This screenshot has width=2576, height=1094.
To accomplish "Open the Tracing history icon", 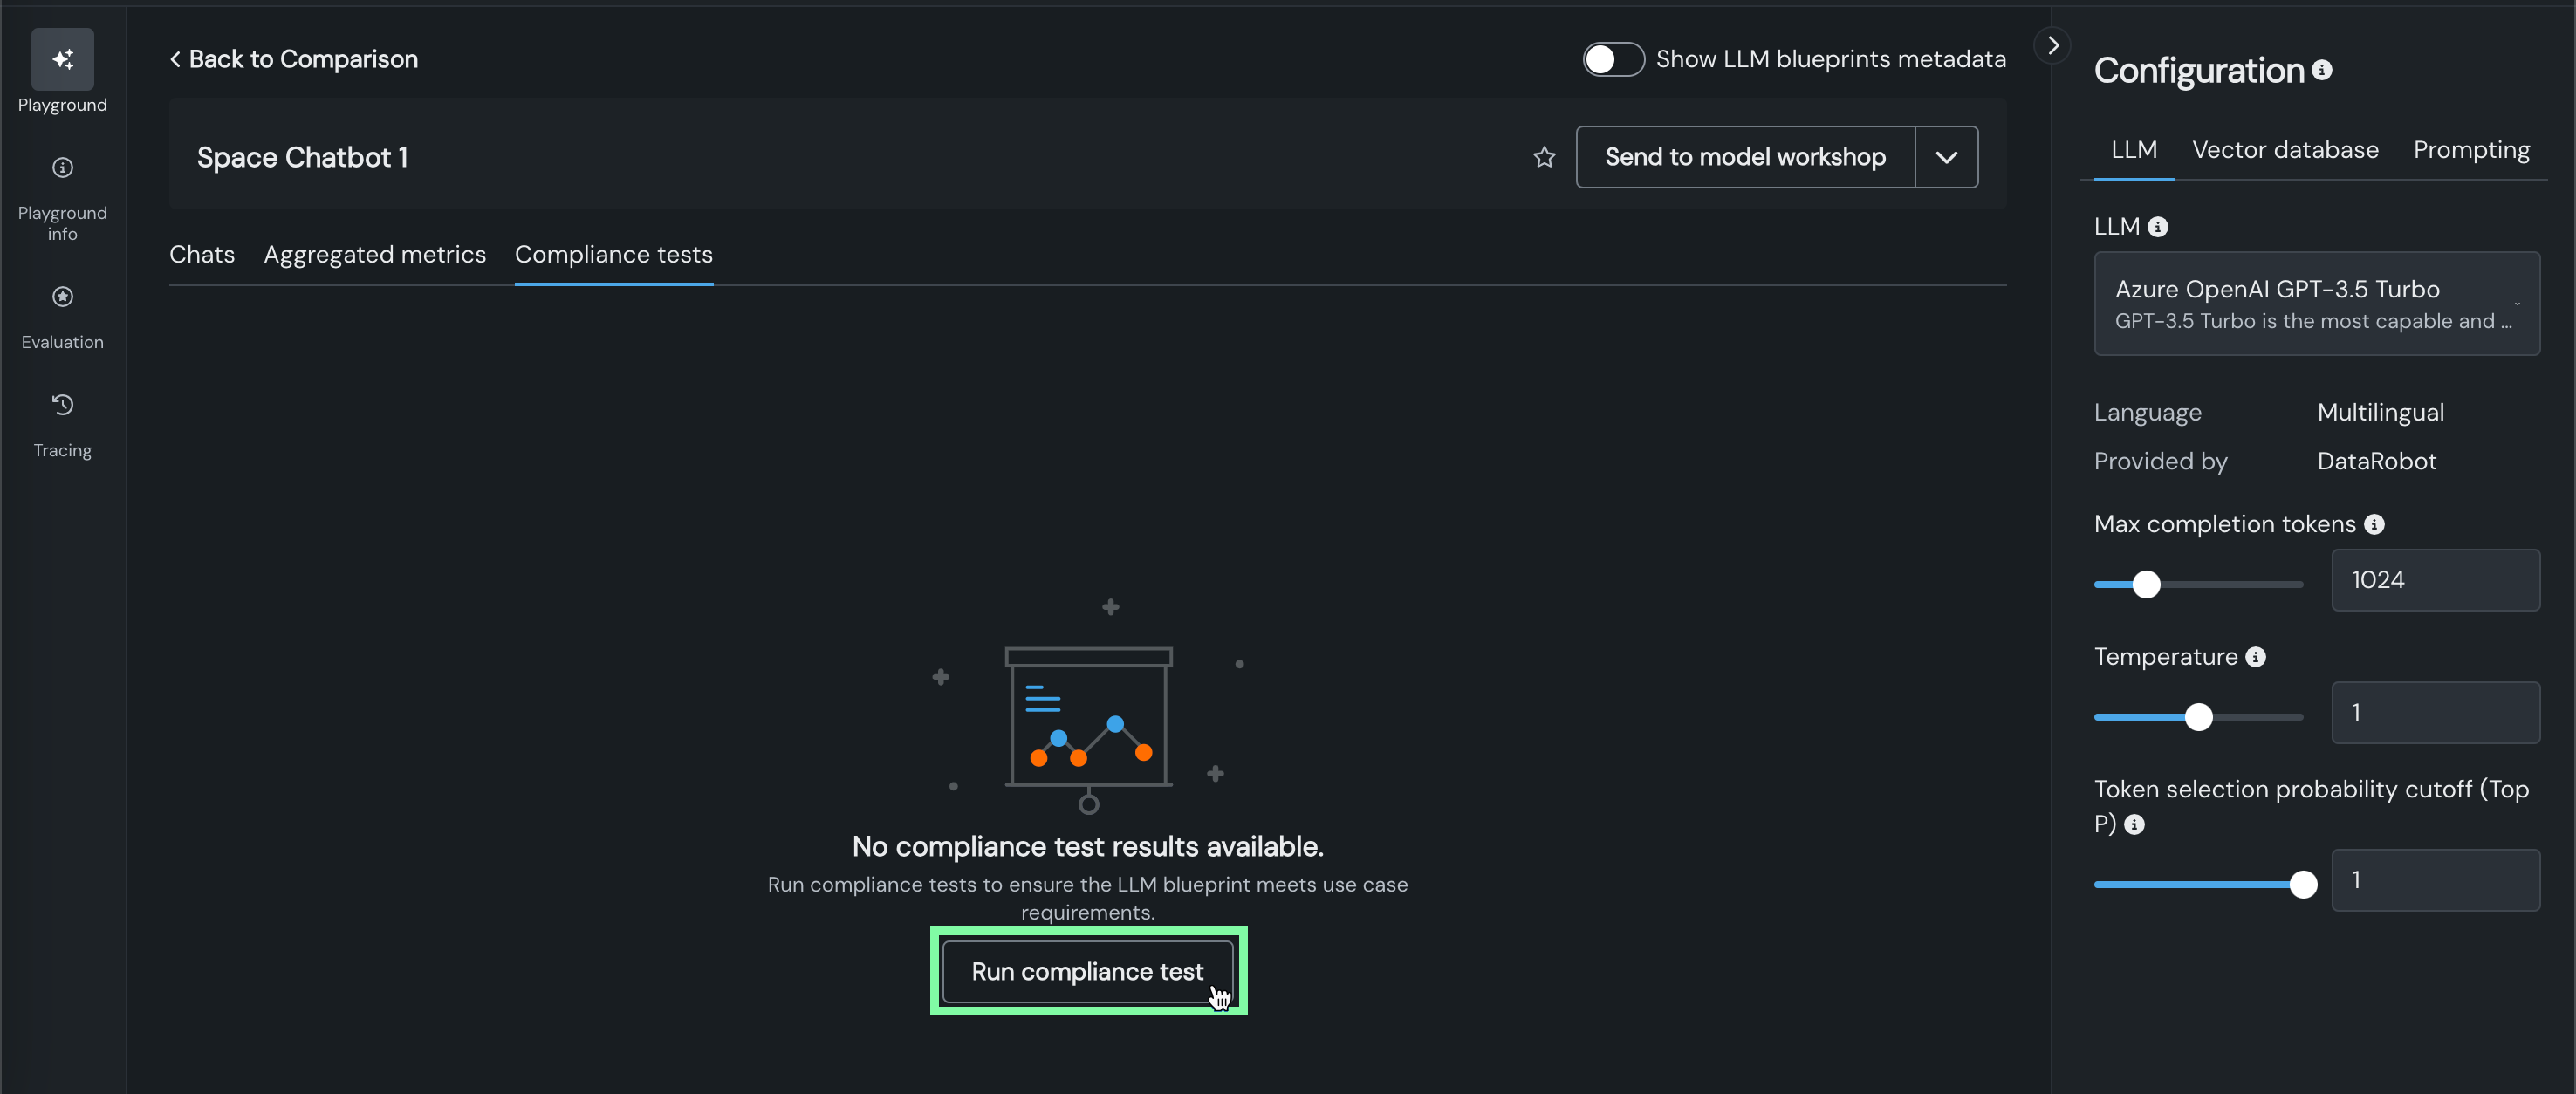I will click(x=62, y=405).
